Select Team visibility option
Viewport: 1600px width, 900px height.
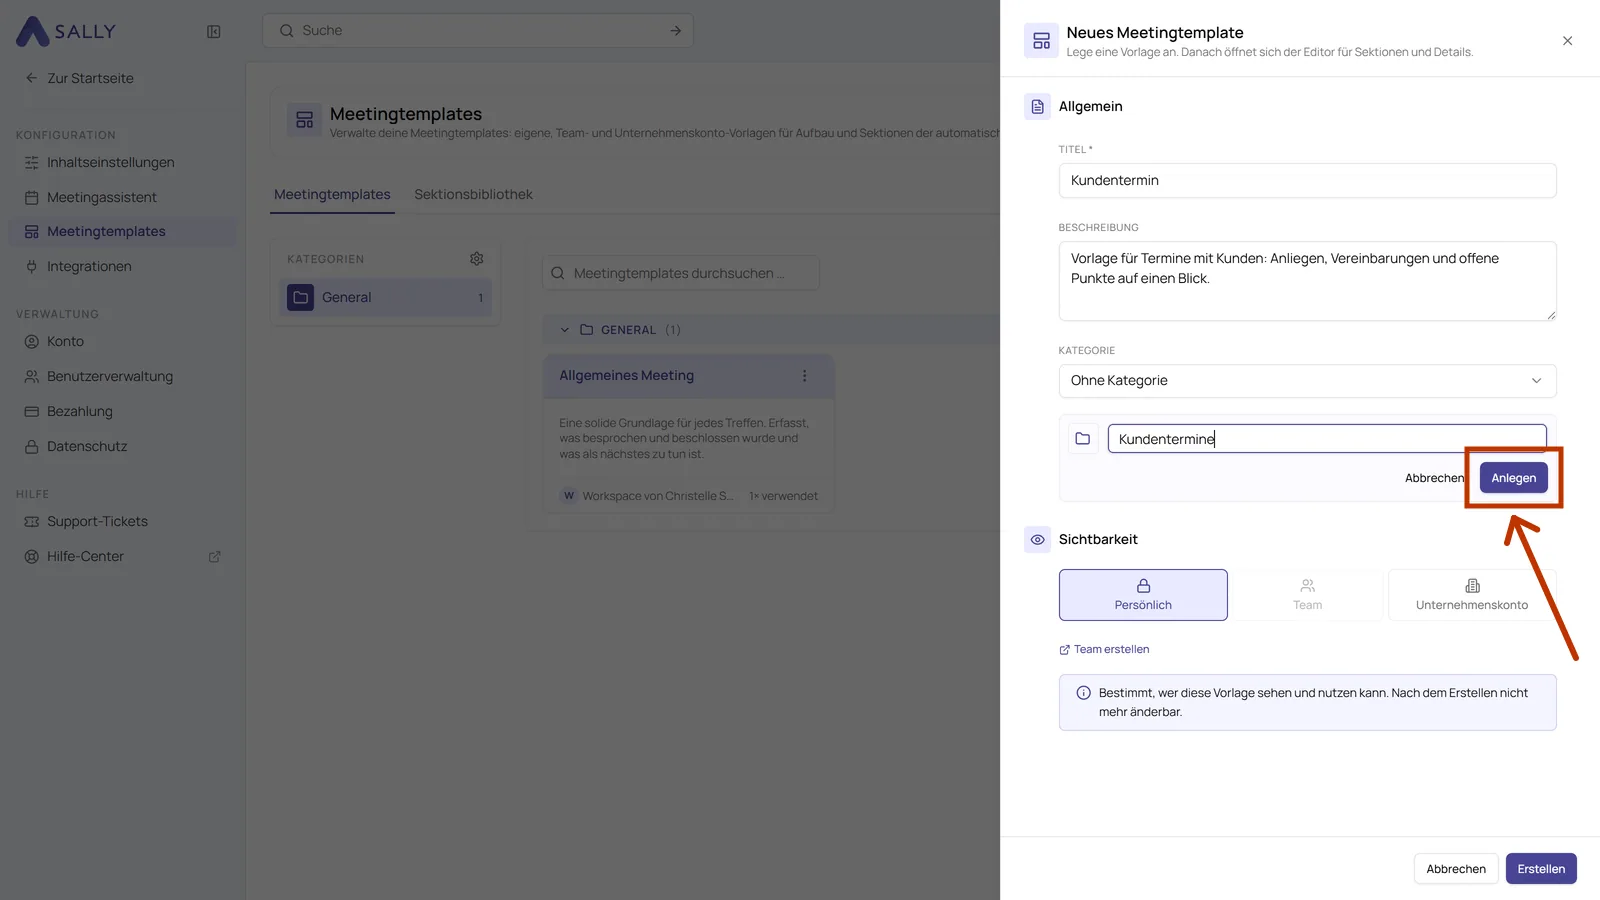coord(1307,595)
